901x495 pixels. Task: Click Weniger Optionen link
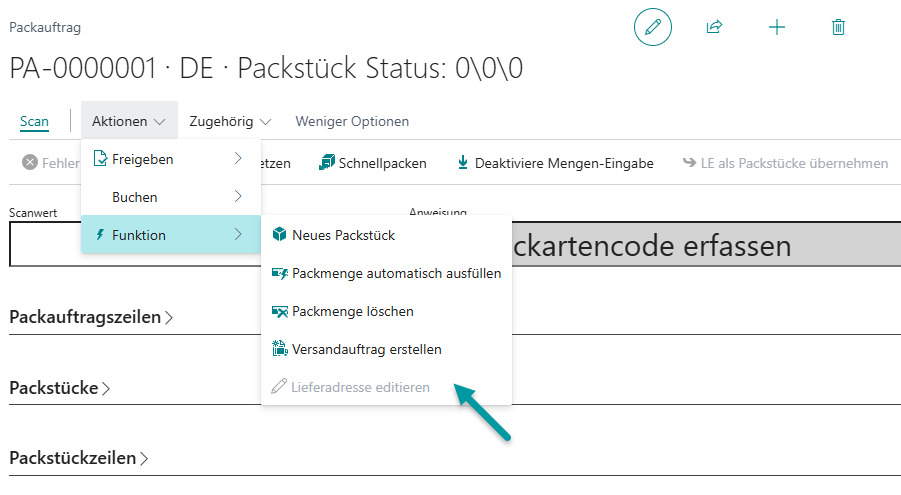pyautogui.click(x=352, y=121)
